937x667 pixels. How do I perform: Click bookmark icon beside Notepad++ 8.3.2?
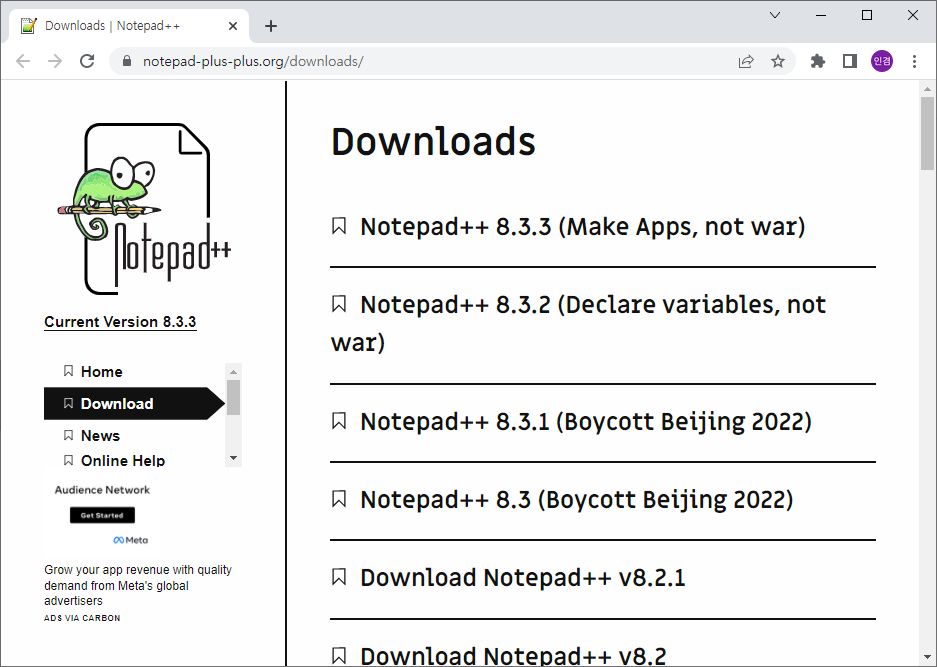[x=339, y=304]
